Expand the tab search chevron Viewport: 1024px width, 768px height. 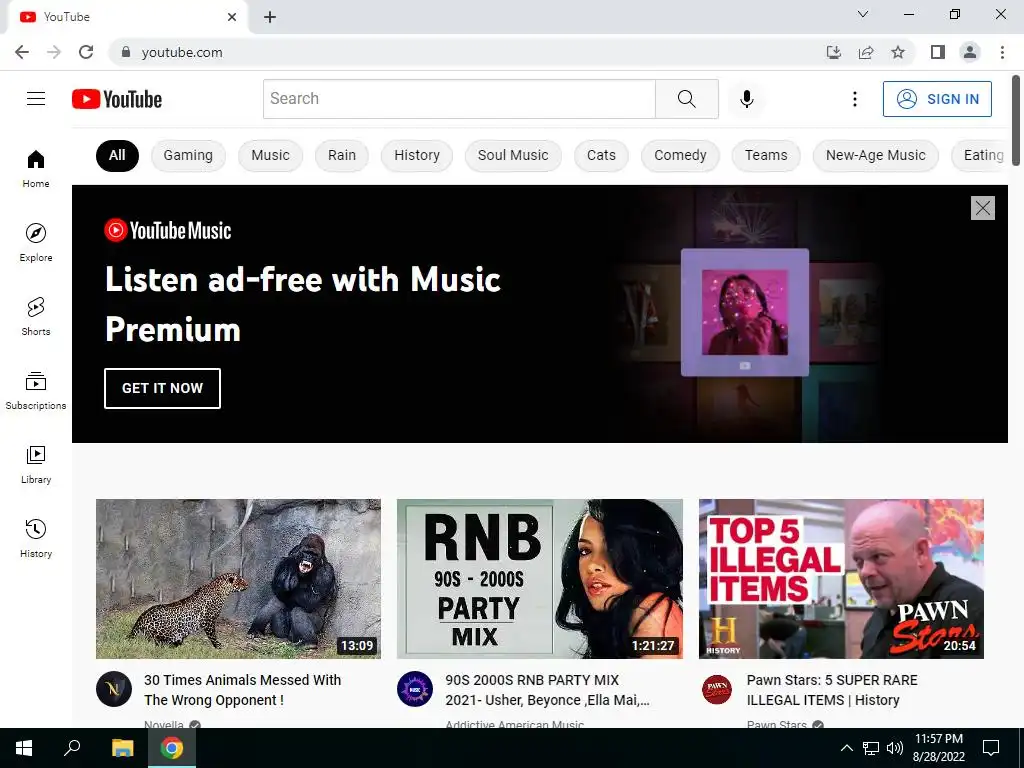click(x=863, y=14)
